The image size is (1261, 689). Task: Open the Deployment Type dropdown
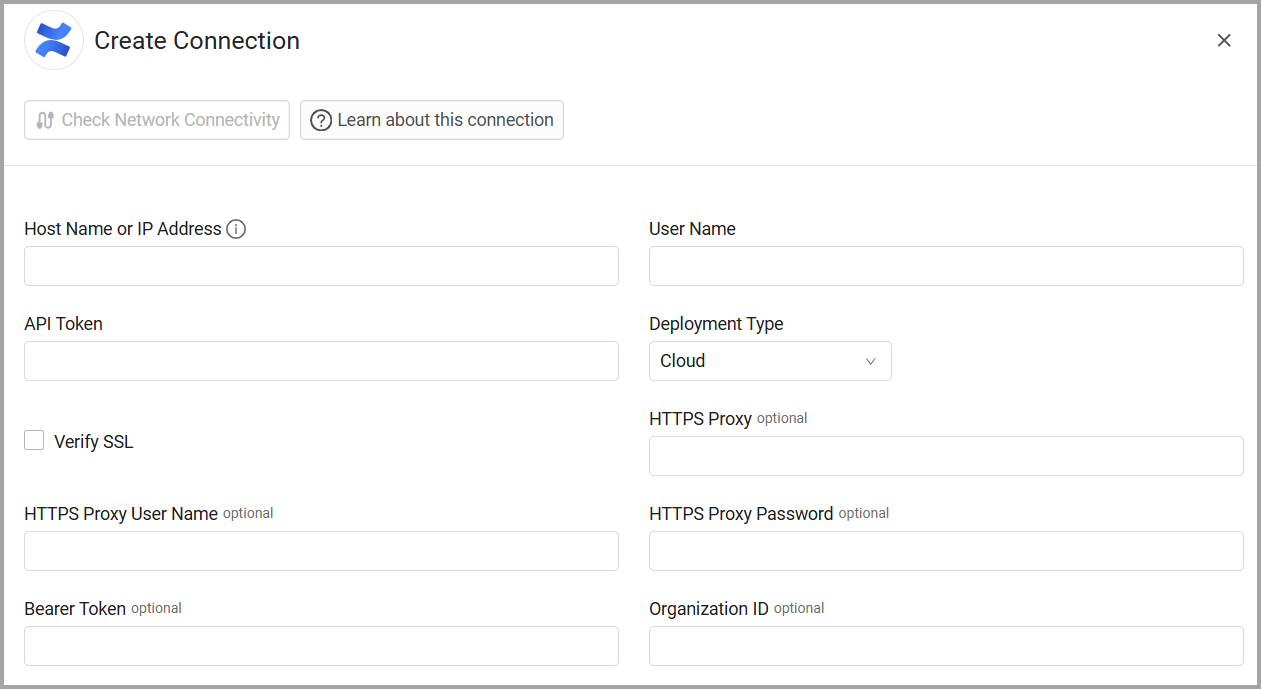click(x=770, y=361)
